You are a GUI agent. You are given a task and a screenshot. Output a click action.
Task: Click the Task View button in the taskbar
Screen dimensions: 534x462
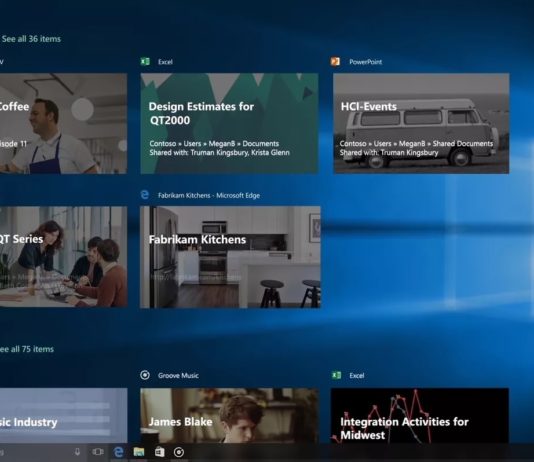pyautogui.click(x=98, y=452)
